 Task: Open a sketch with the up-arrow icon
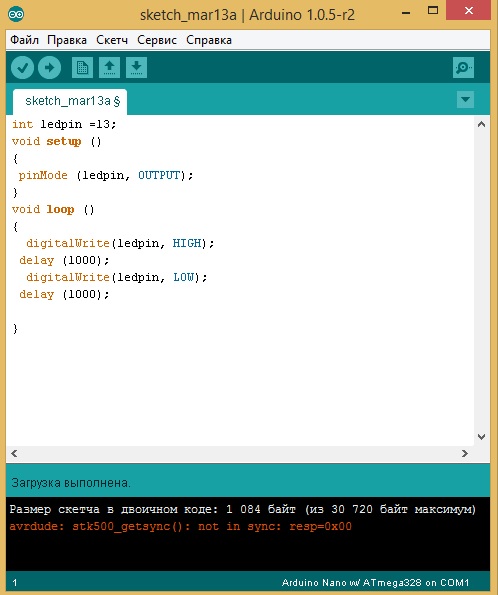pos(109,68)
